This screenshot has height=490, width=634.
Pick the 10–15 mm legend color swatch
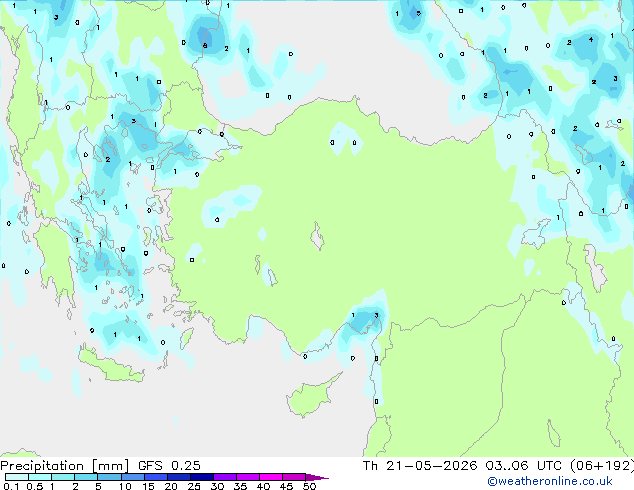tap(132, 477)
